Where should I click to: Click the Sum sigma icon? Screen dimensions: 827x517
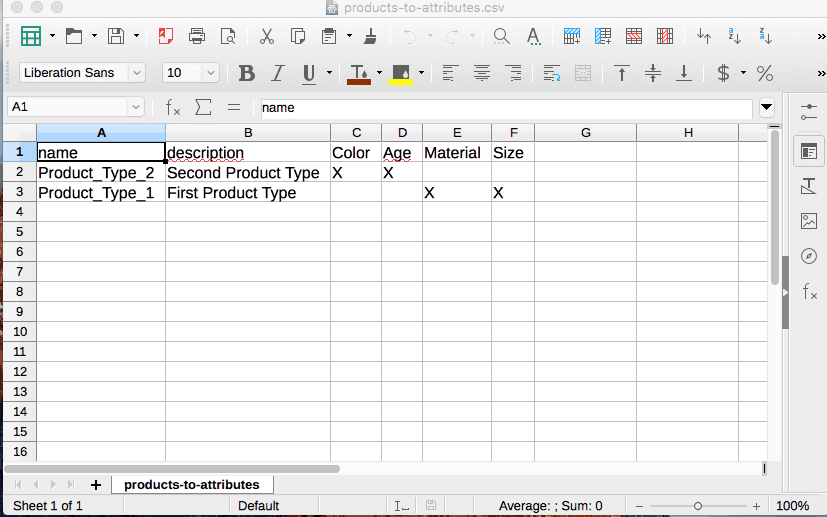[203, 107]
